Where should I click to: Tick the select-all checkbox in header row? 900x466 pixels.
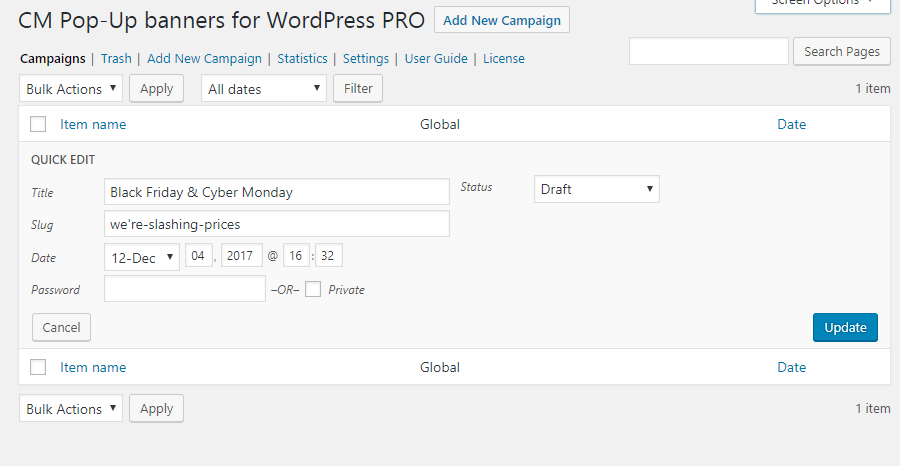tap(39, 125)
